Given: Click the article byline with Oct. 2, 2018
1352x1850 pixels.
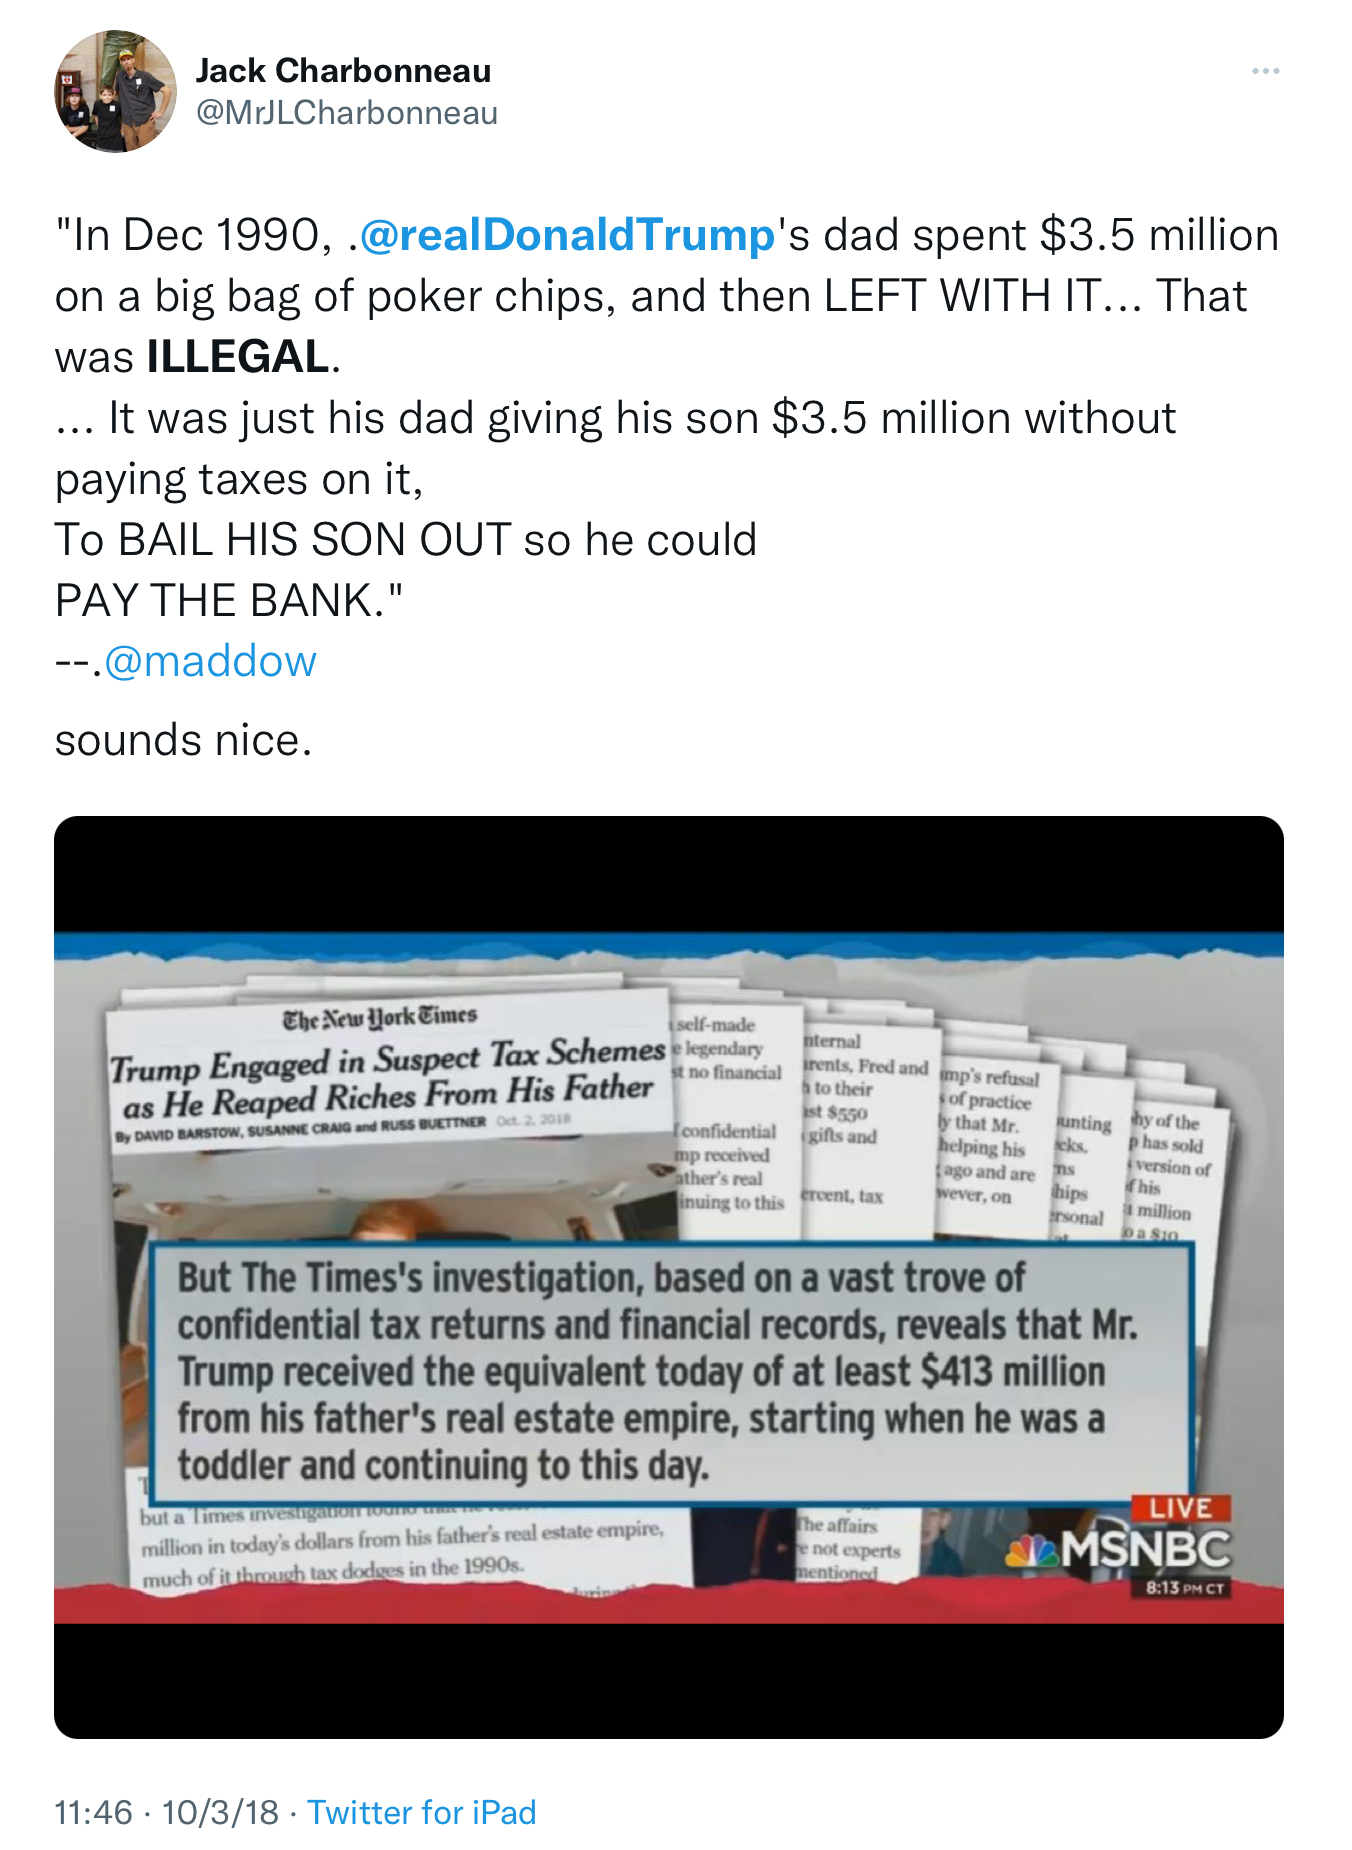Looking at the screenshot, I should click(343, 1127).
